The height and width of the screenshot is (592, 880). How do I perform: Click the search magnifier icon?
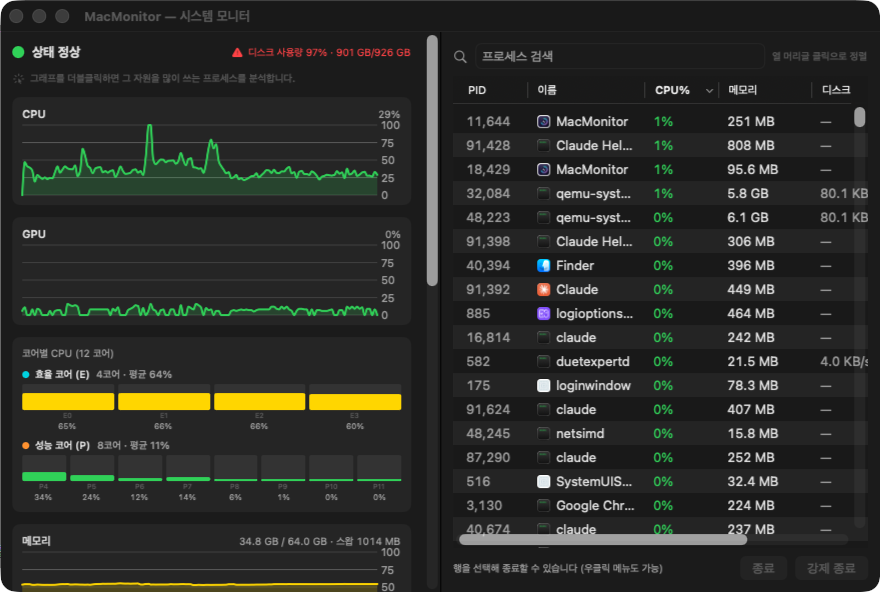coord(460,57)
